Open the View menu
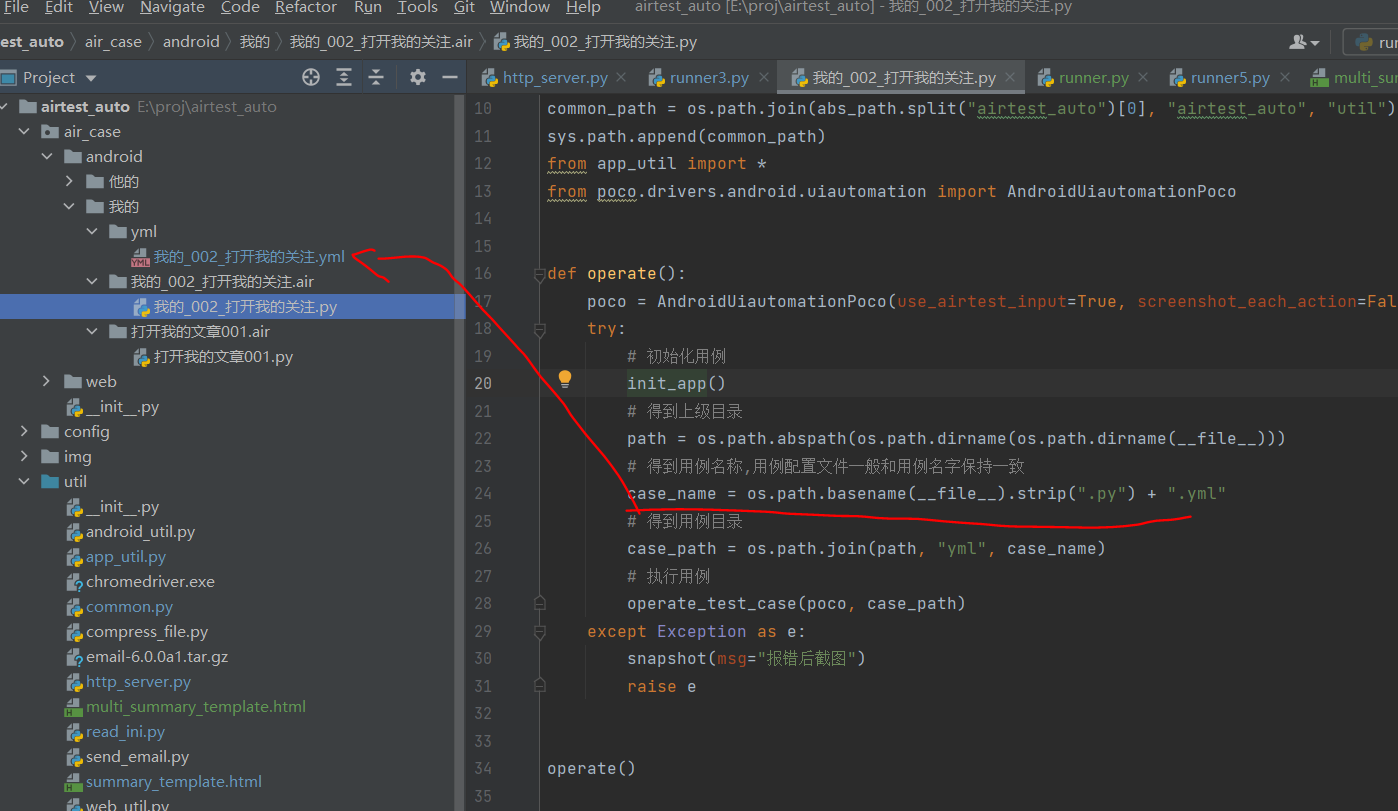The image size is (1398, 811). pos(106,8)
